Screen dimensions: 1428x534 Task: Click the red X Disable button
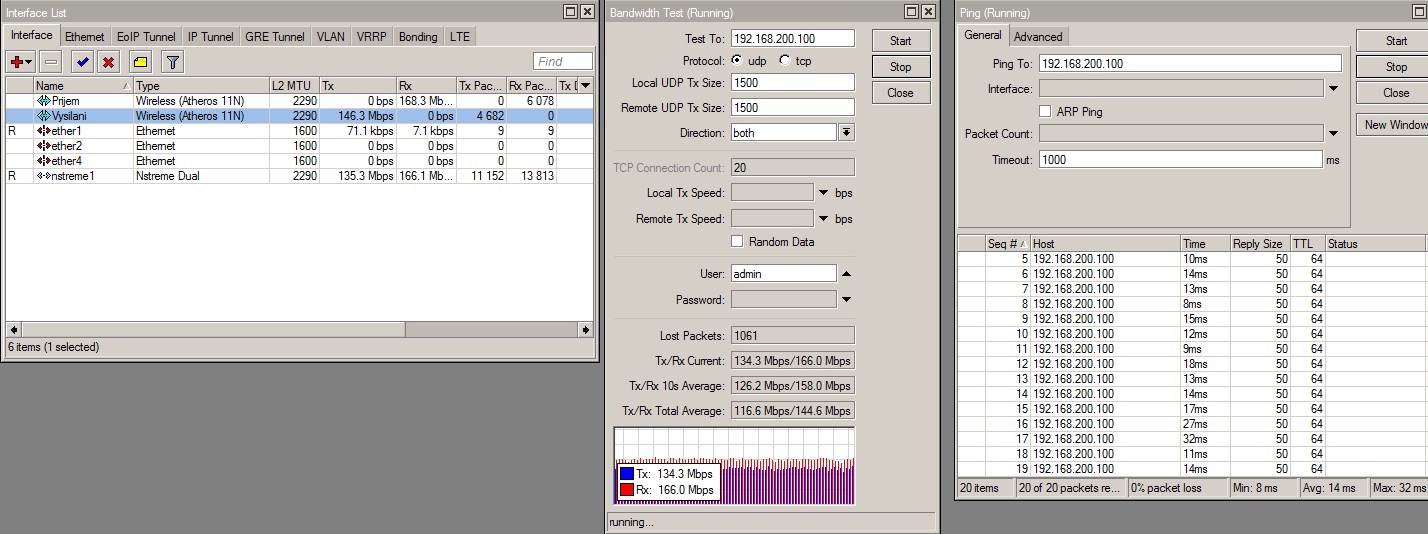108,62
